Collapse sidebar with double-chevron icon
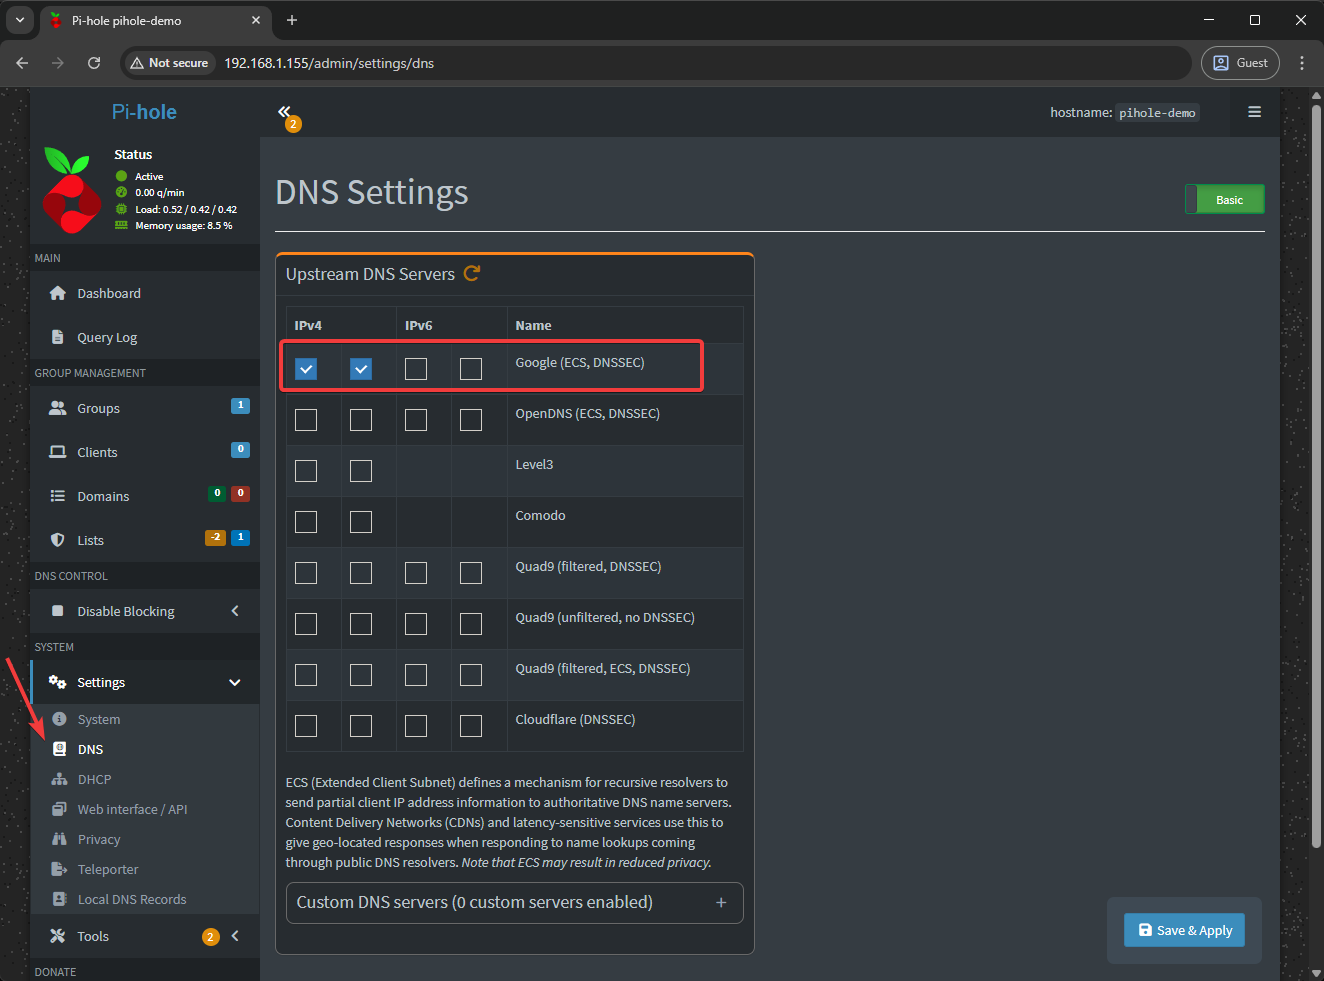This screenshot has height=981, width=1324. click(284, 112)
